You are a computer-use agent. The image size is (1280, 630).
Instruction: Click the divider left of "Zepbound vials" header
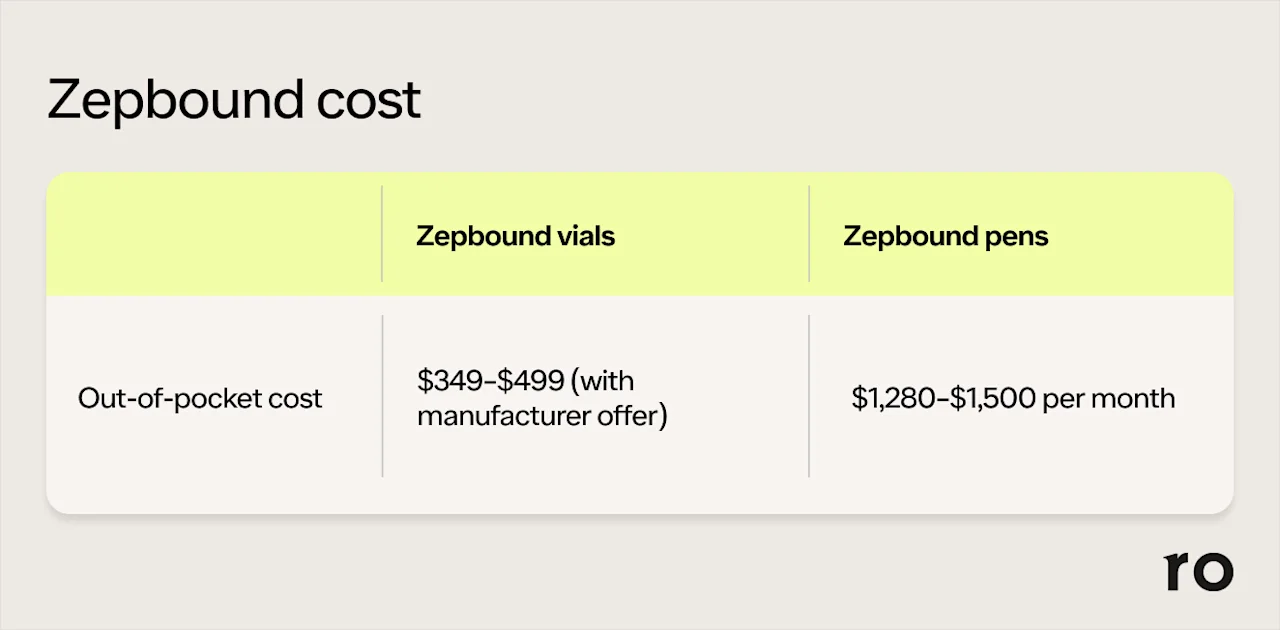[382, 234]
